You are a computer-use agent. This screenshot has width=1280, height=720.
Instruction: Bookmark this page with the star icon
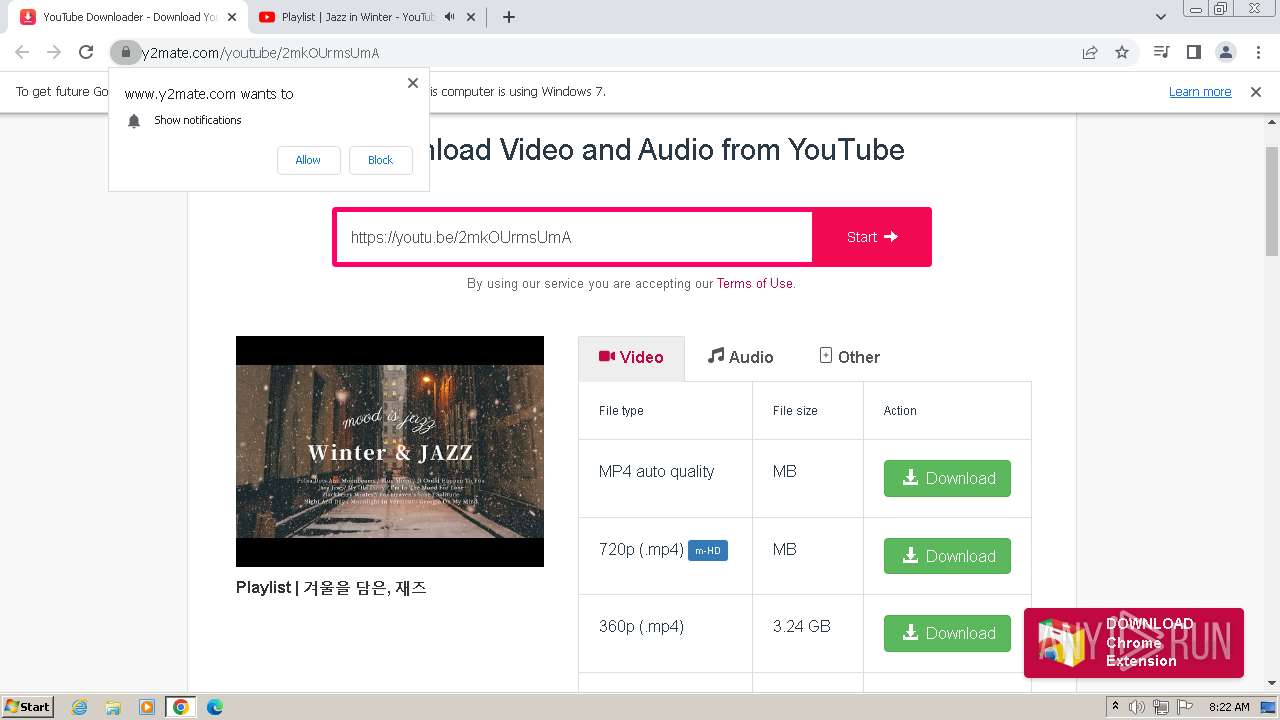tap(1122, 52)
